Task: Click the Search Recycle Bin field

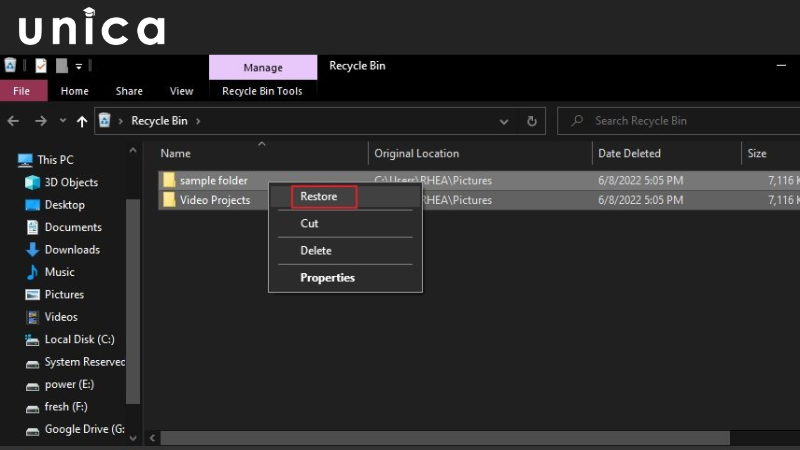Action: pyautogui.click(x=680, y=121)
